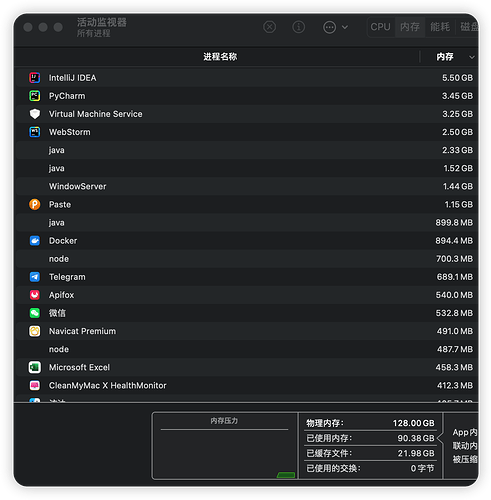The image size is (491, 500).
Task: Open the ellipsis more-actions dropdown
Action: pyautogui.click(x=335, y=27)
